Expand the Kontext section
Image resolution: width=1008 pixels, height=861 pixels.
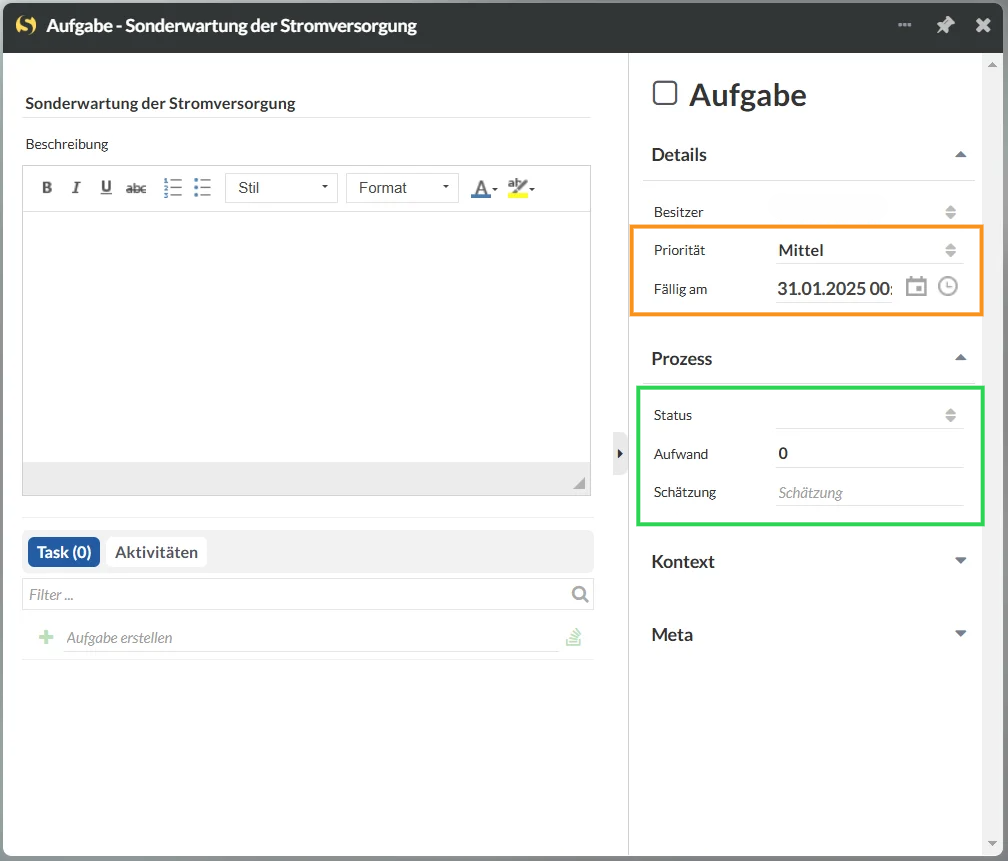point(960,561)
